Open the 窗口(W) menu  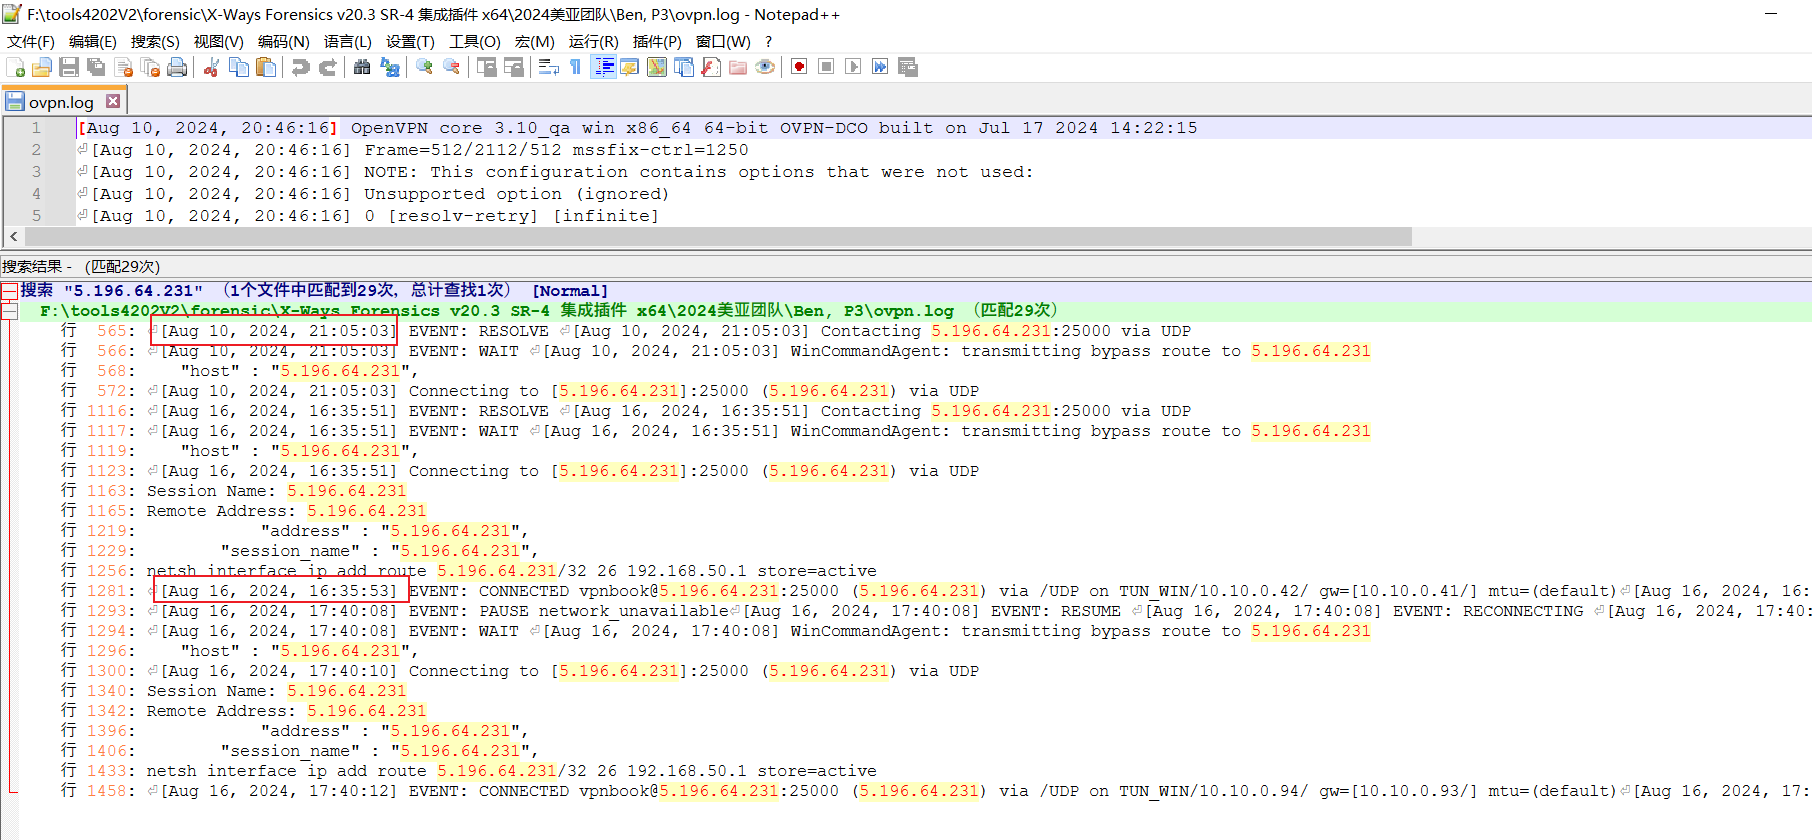pos(723,41)
